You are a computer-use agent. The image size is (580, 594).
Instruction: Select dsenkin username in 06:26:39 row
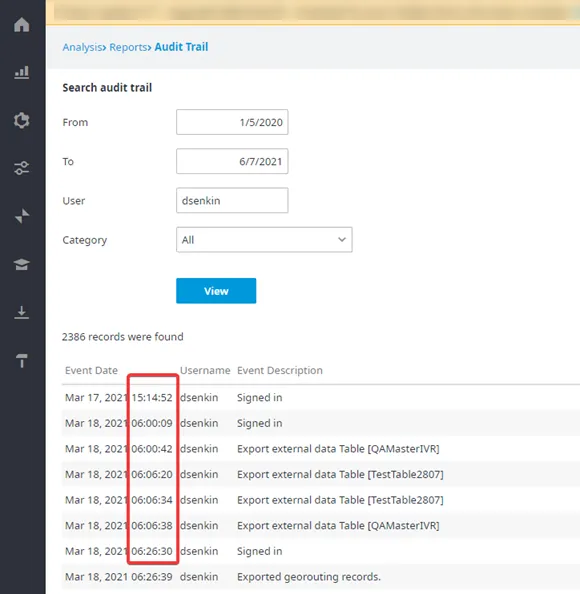pos(199,577)
